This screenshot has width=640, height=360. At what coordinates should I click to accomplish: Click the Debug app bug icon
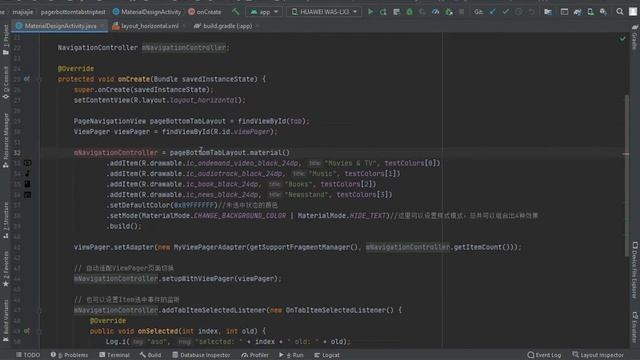point(409,12)
